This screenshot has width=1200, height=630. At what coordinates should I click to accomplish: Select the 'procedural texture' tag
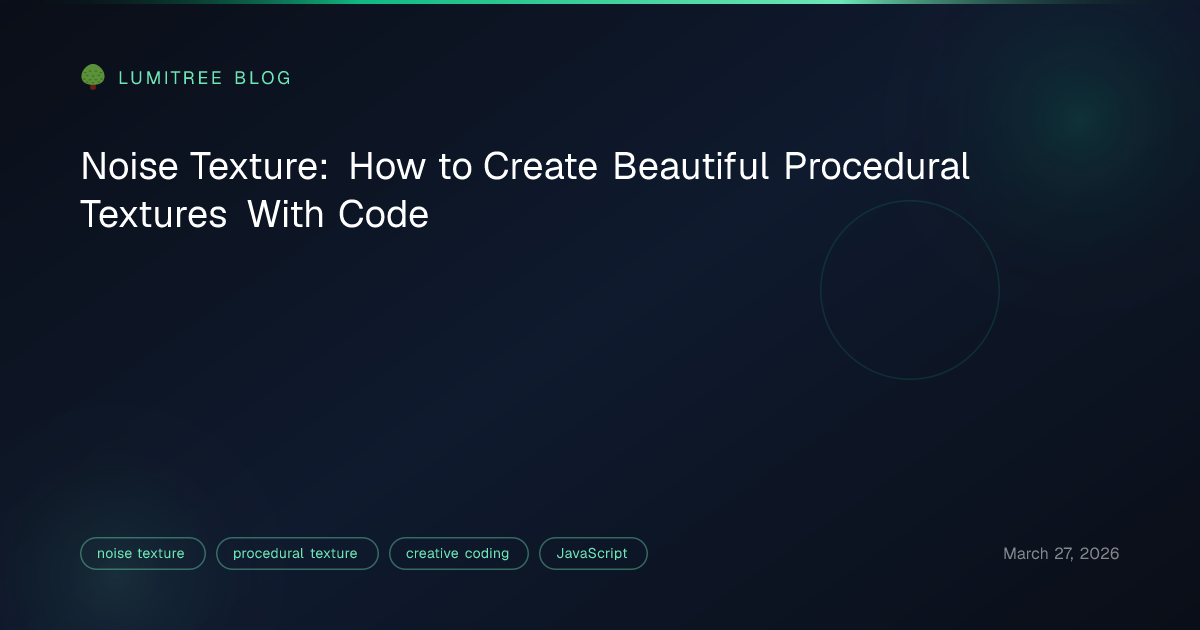point(297,553)
